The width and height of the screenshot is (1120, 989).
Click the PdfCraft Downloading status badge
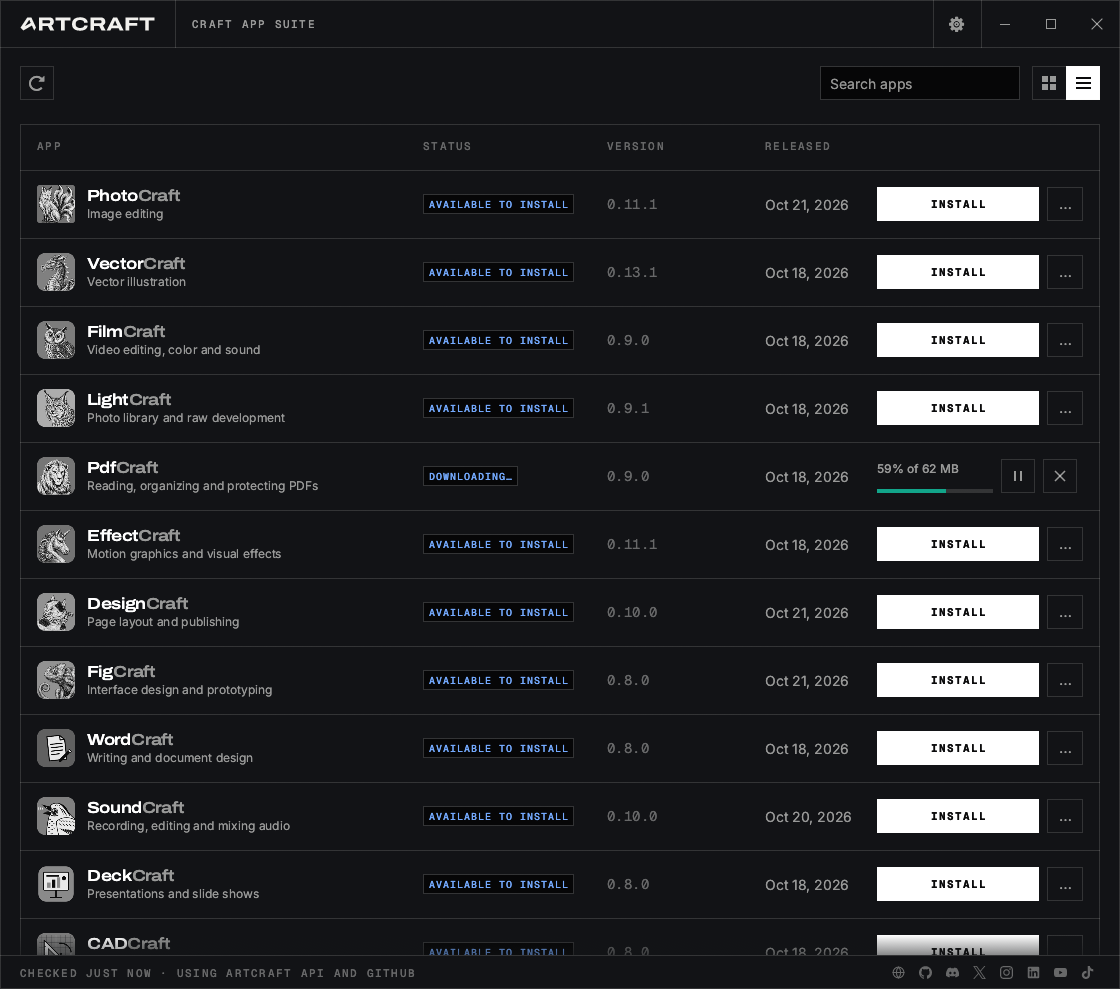click(470, 476)
